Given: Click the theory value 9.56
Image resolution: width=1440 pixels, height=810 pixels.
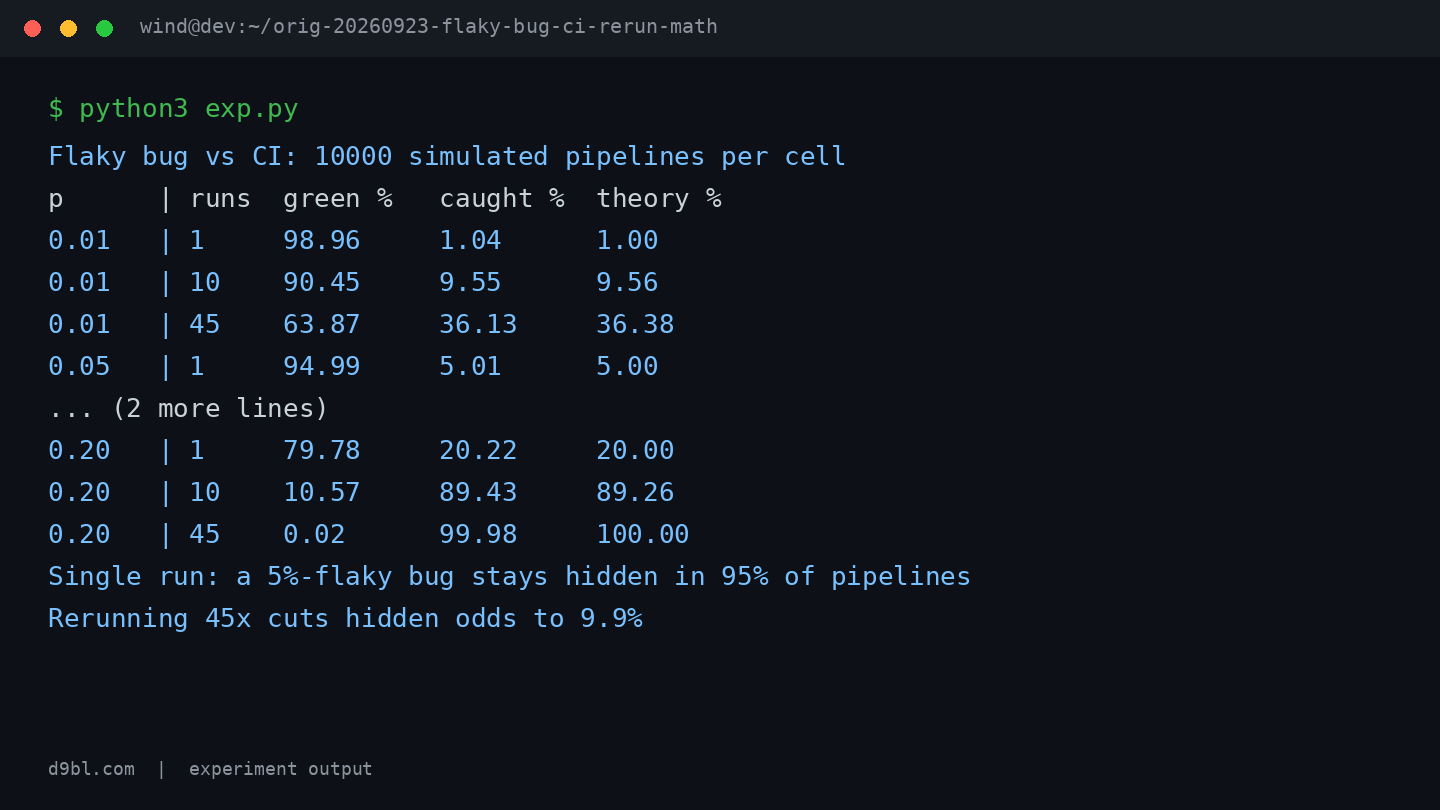Looking at the screenshot, I should point(628,282).
